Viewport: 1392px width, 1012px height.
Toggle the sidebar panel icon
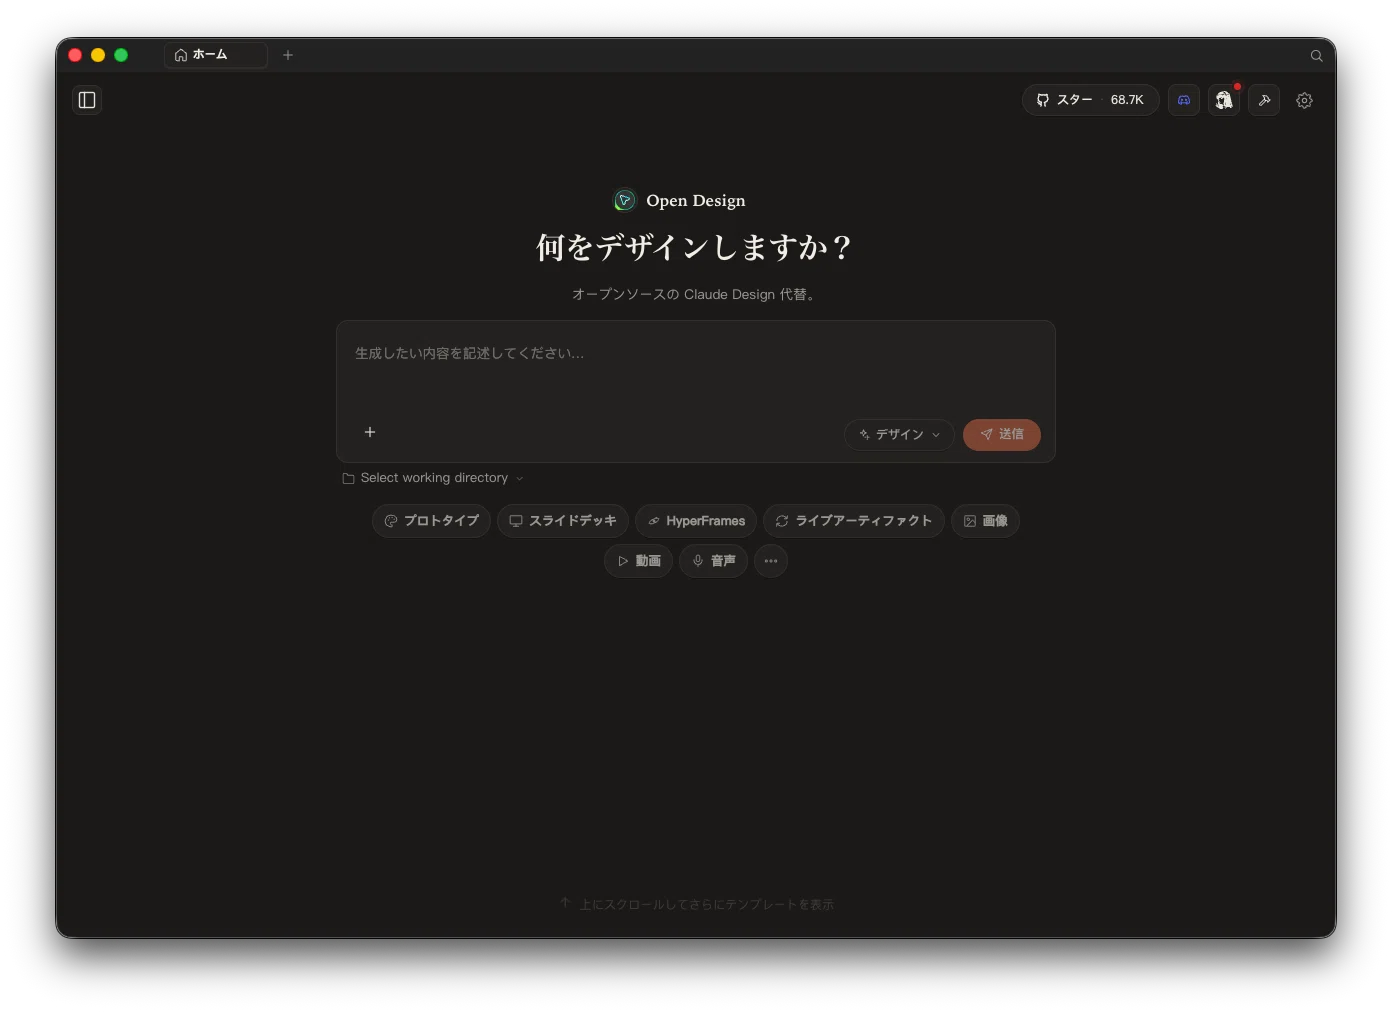point(87,100)
